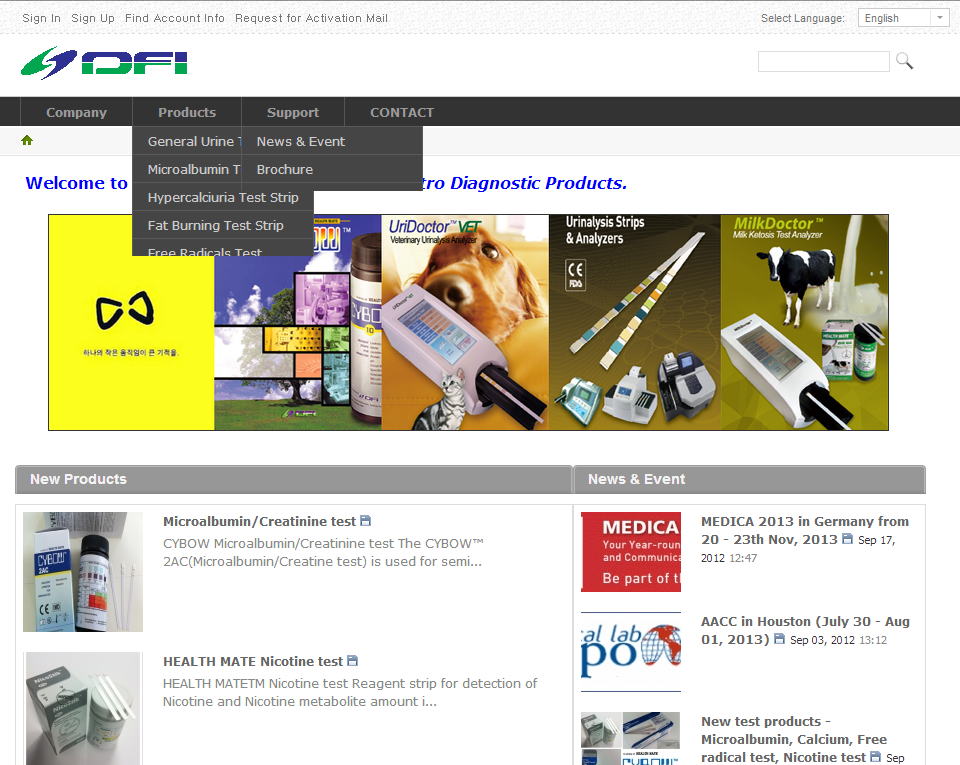The height and width of the screenshot is (765, 960).
Task: Go to home via green house icon
Action: pos(27,140)
